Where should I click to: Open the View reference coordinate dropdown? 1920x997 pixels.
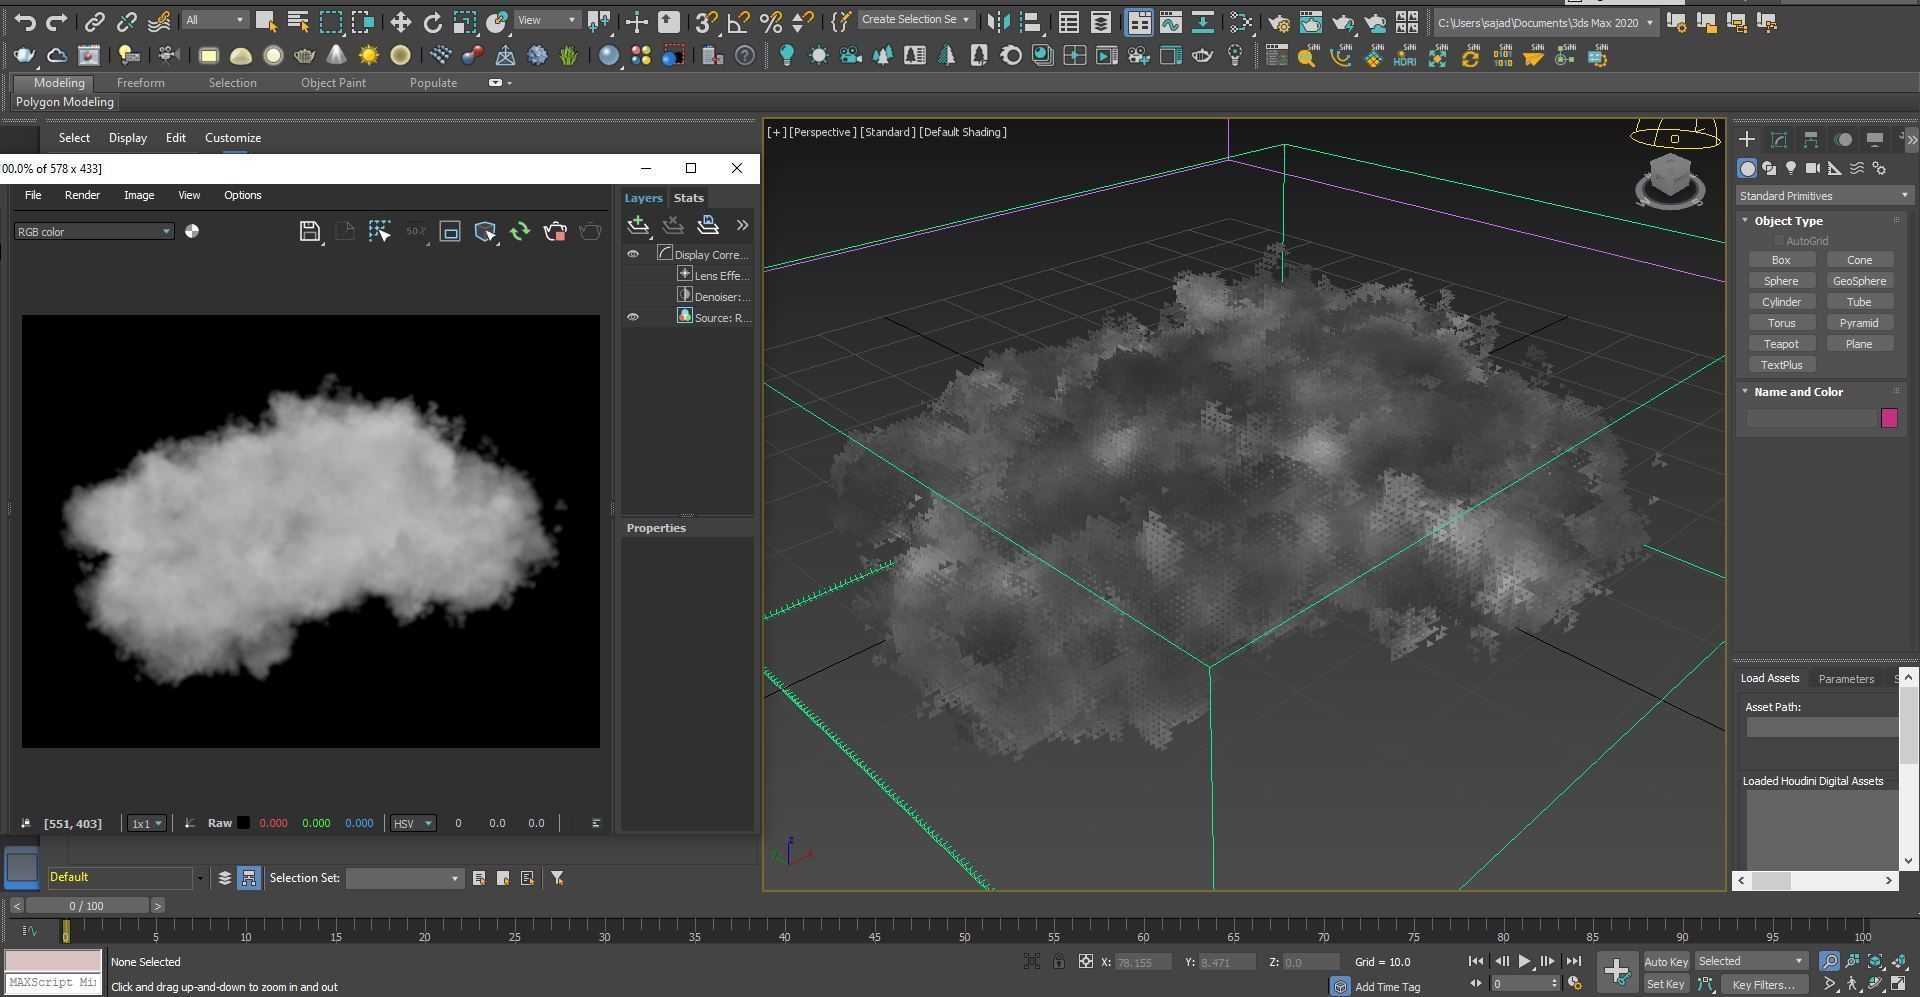(546, 20)
